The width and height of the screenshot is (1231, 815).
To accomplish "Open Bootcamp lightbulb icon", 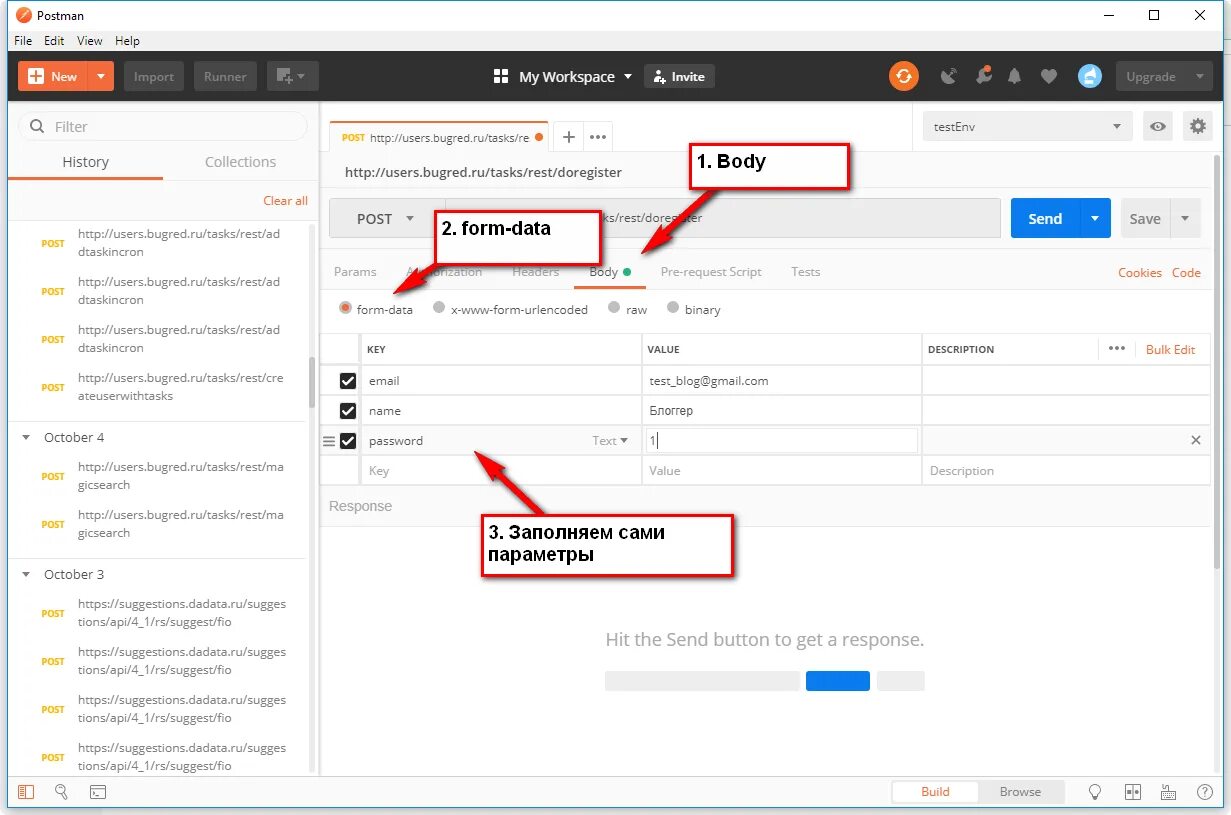I will pyautogui.click(x=1095, y=792).
